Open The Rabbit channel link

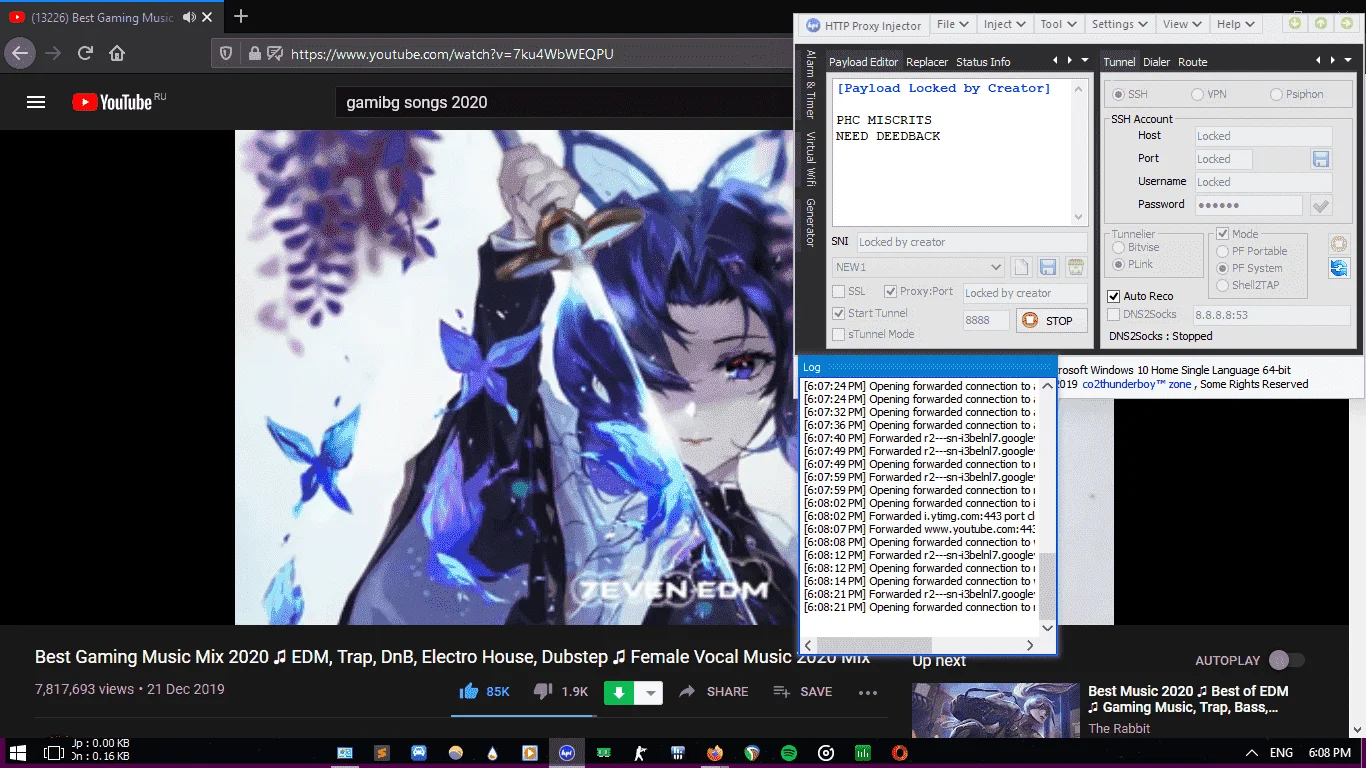point(1119,729)
